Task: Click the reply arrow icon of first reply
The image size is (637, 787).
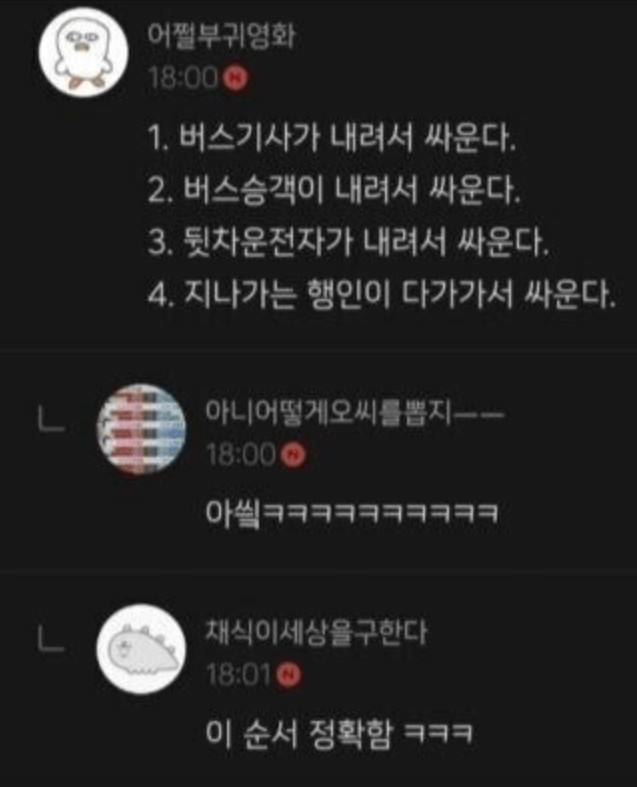Action: (x=51, y=418)
